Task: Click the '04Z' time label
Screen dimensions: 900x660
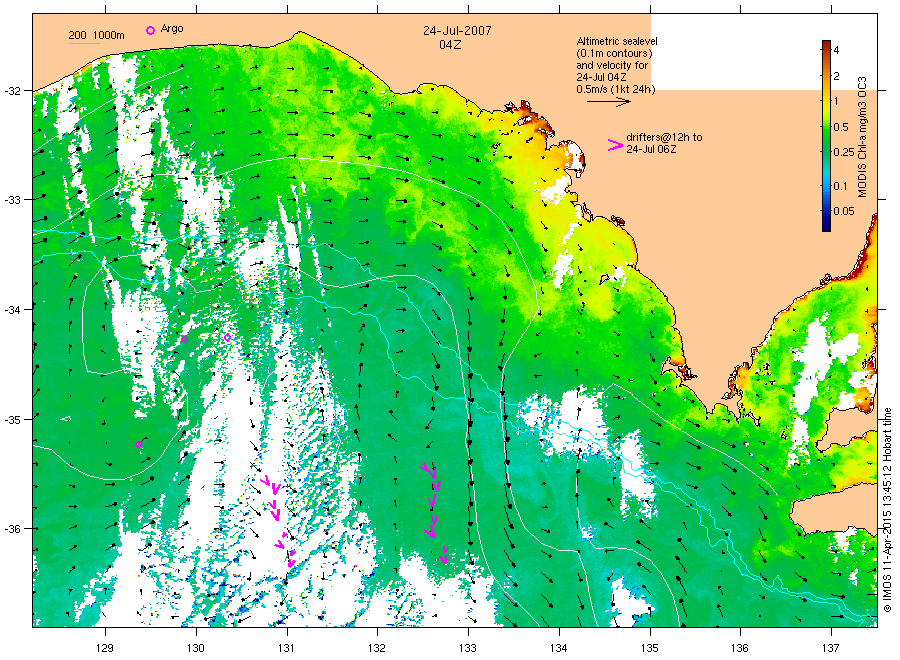Action: (x=450, y=45)
